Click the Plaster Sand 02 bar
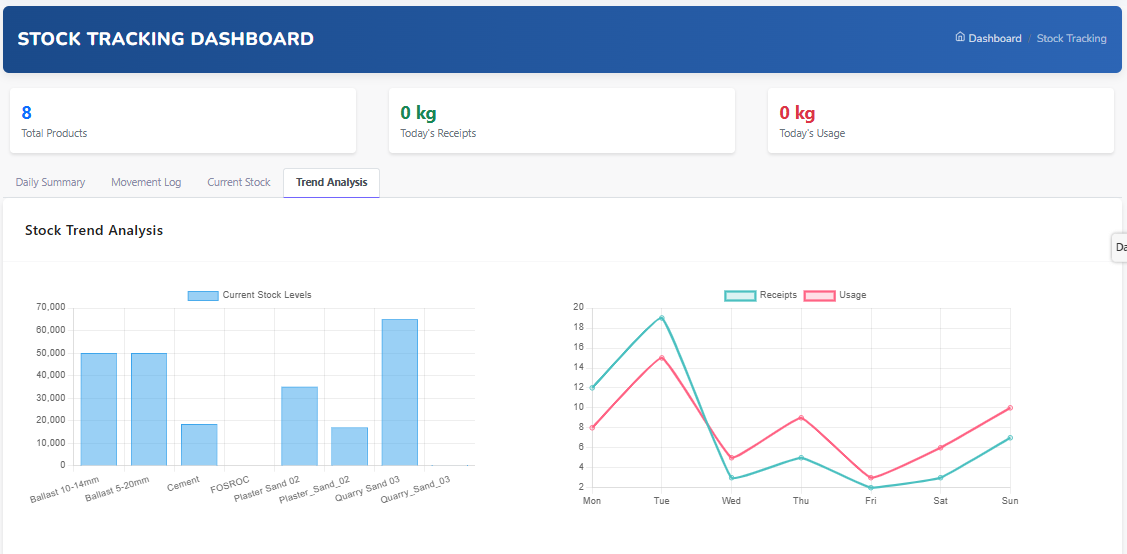 click(x=299, y=426)
